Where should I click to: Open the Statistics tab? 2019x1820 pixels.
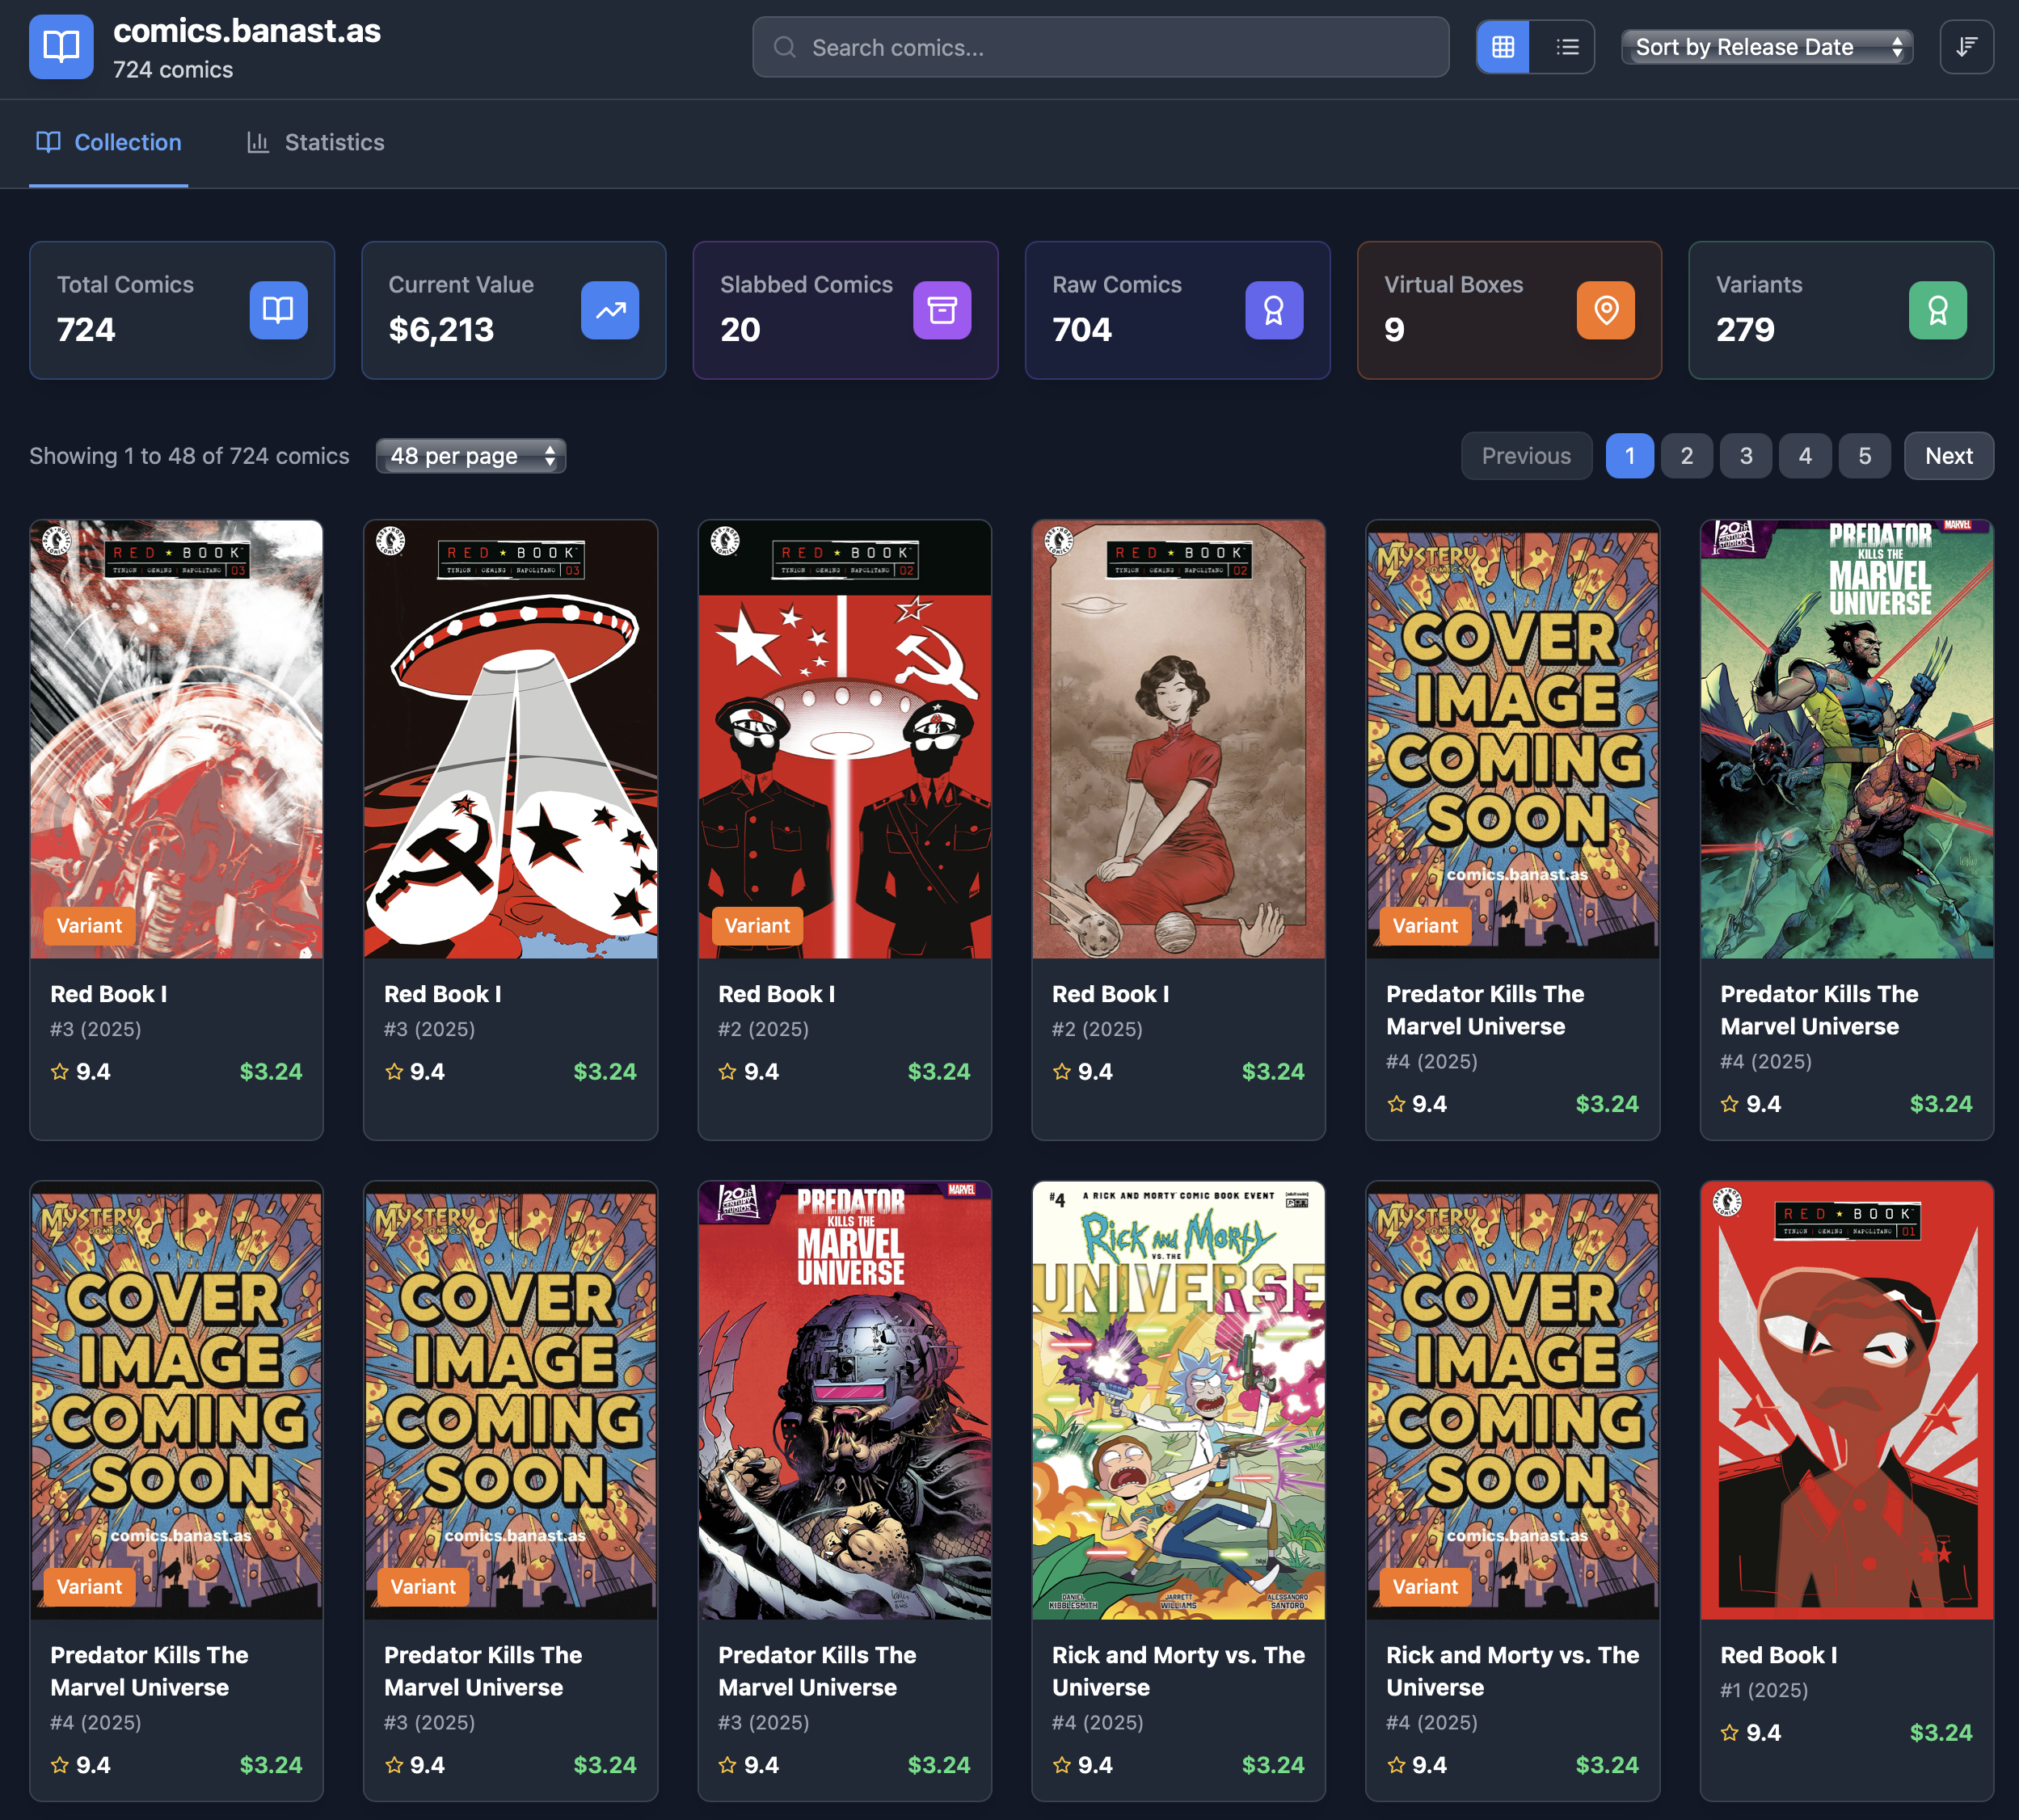point(315,142)
